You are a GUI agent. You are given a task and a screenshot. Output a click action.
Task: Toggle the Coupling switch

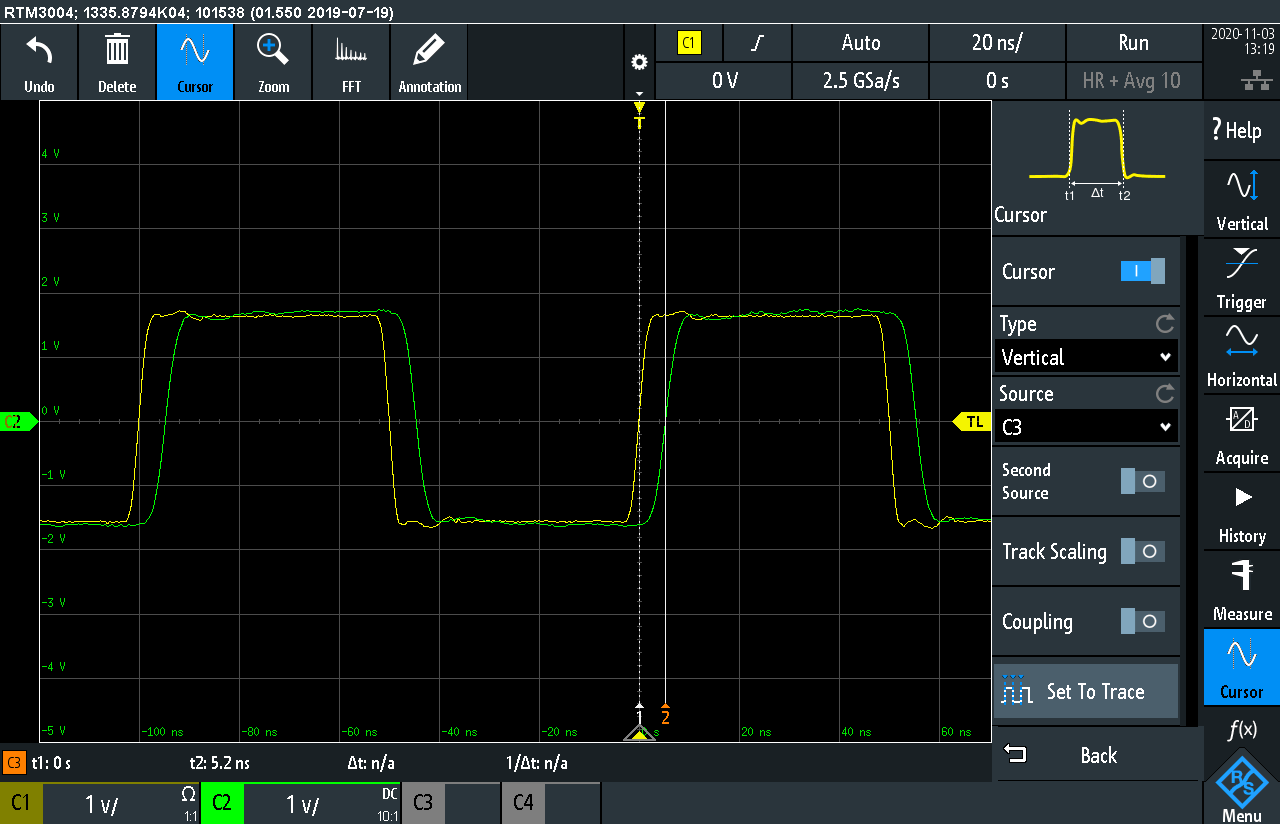[x=1142, y=621]
